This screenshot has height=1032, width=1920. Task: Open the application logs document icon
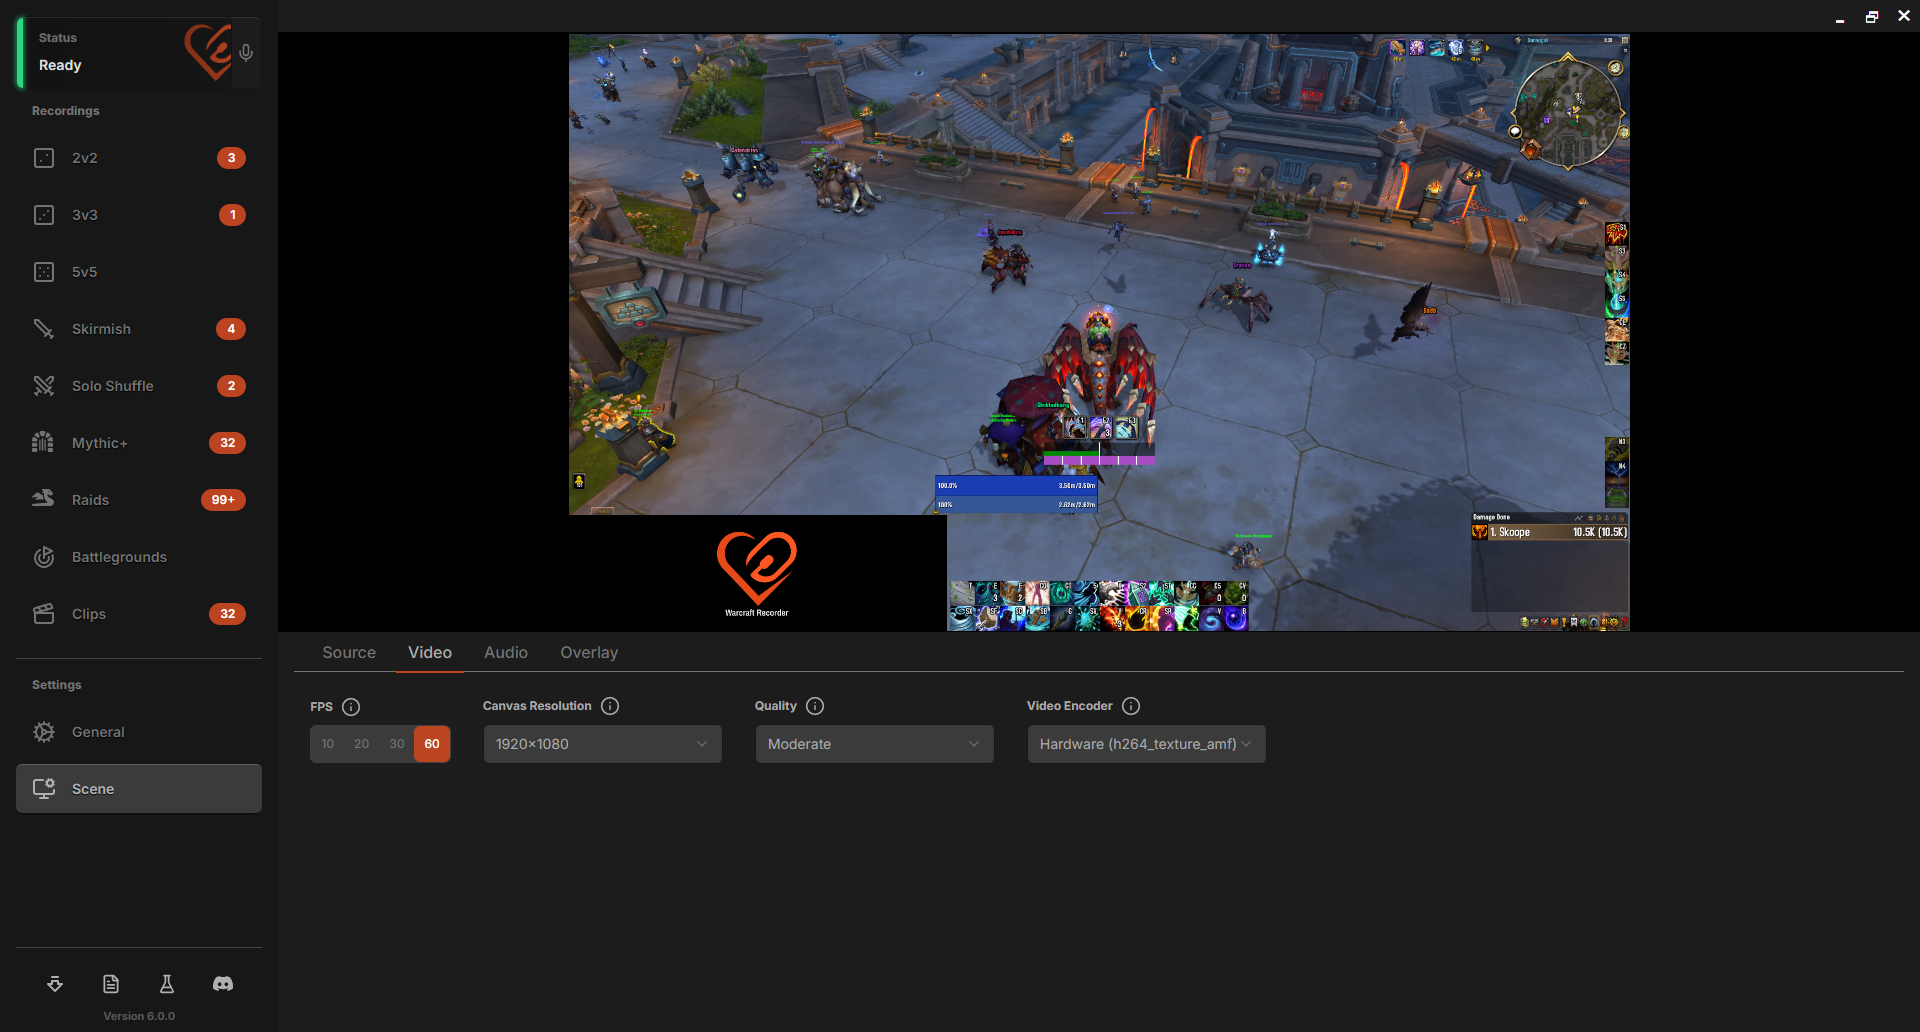point(111,984)
